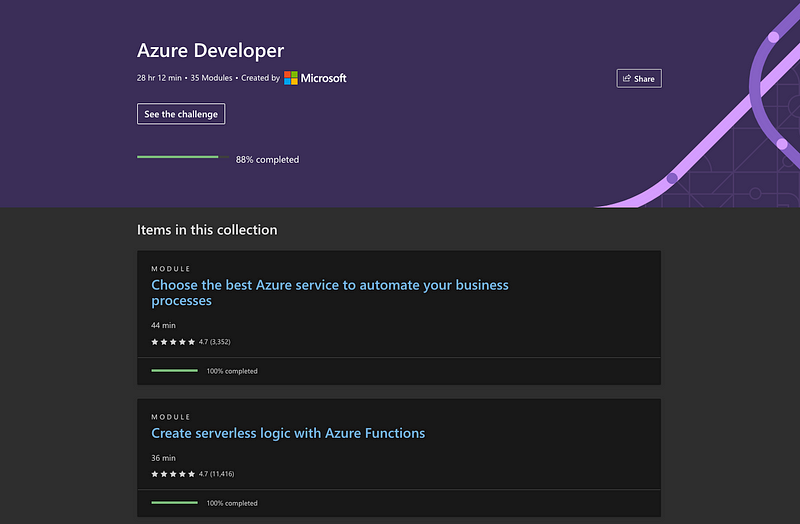Click the '44 min' duration text

[x=163, y=325]
